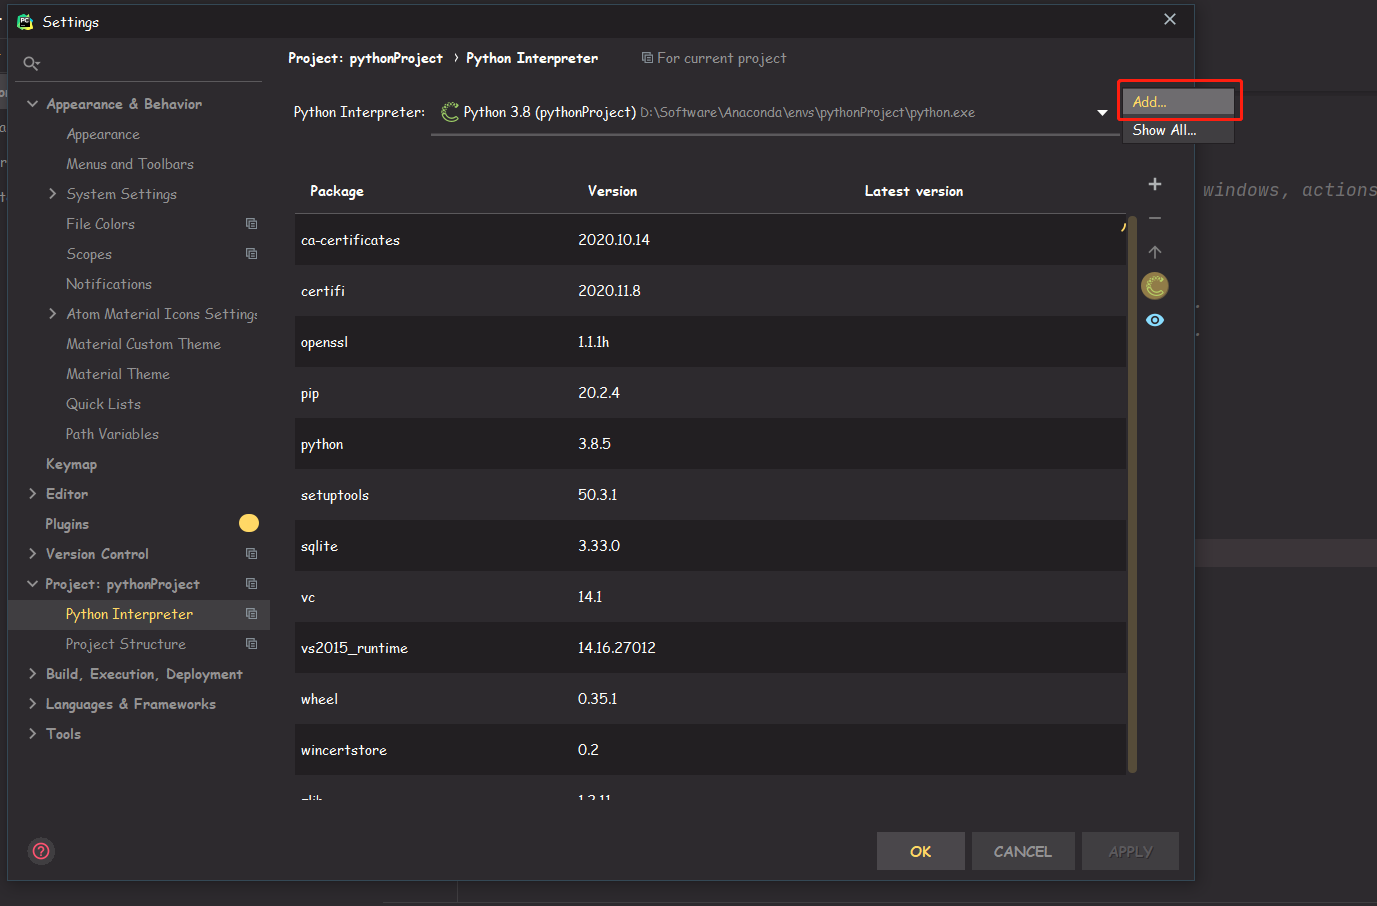1377x906 pixels.
Task: Click the APPLY button
Action: click(x=1130, y=851)
